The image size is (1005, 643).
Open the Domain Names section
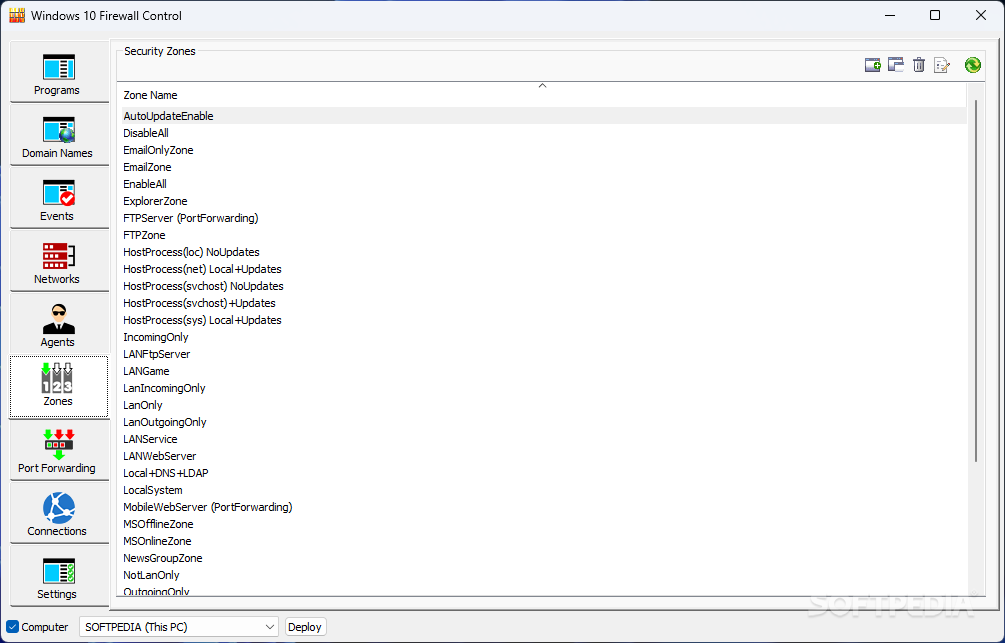(59, 135)
